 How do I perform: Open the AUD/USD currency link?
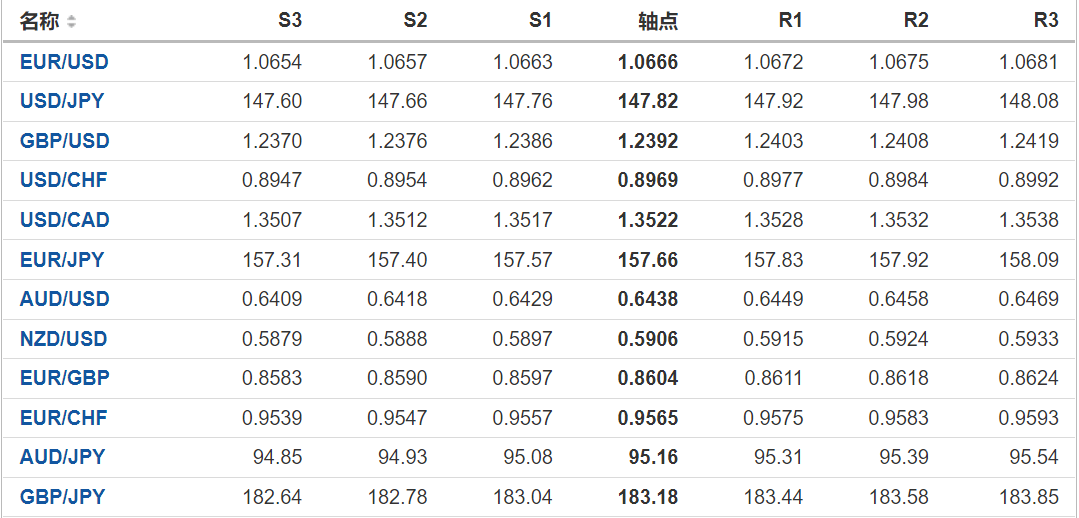pos(64,299)
